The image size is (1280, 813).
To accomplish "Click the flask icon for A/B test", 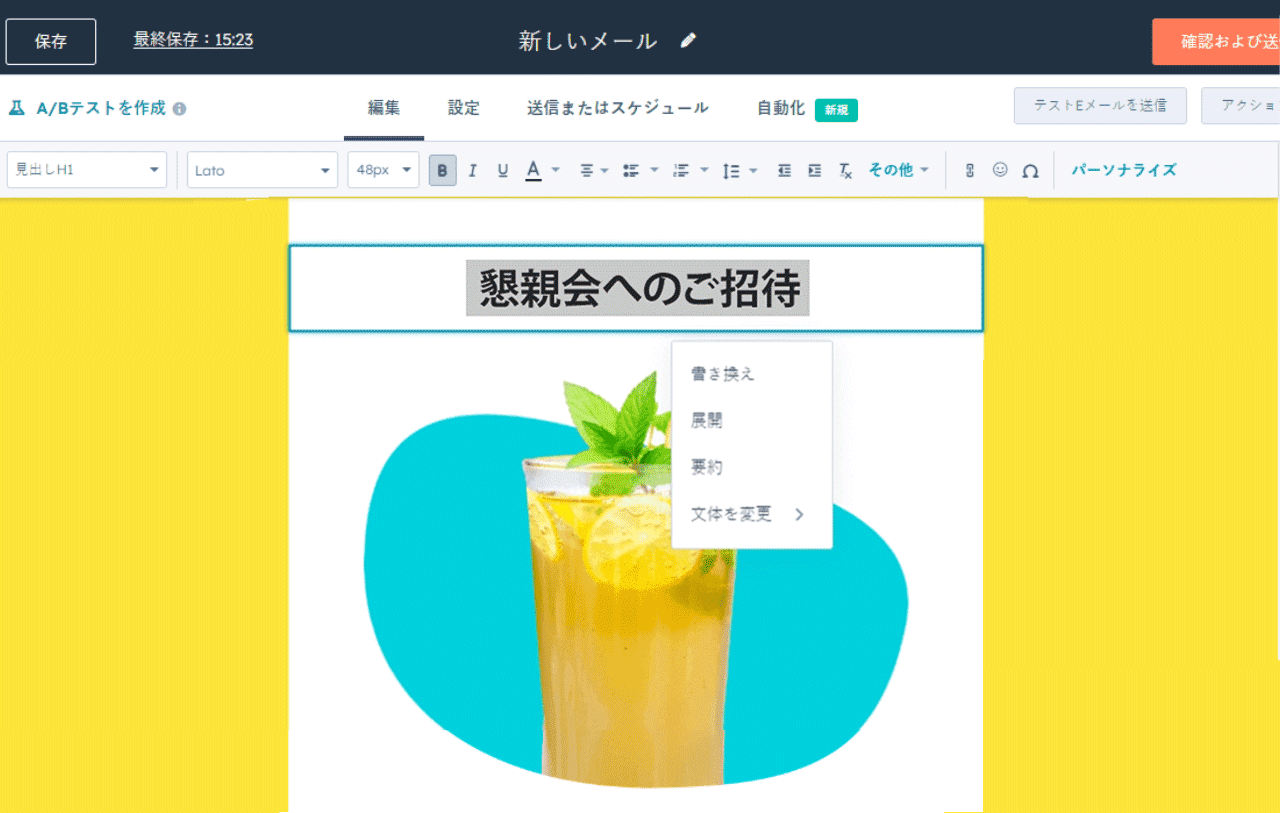I will click(x=16, y=108).
